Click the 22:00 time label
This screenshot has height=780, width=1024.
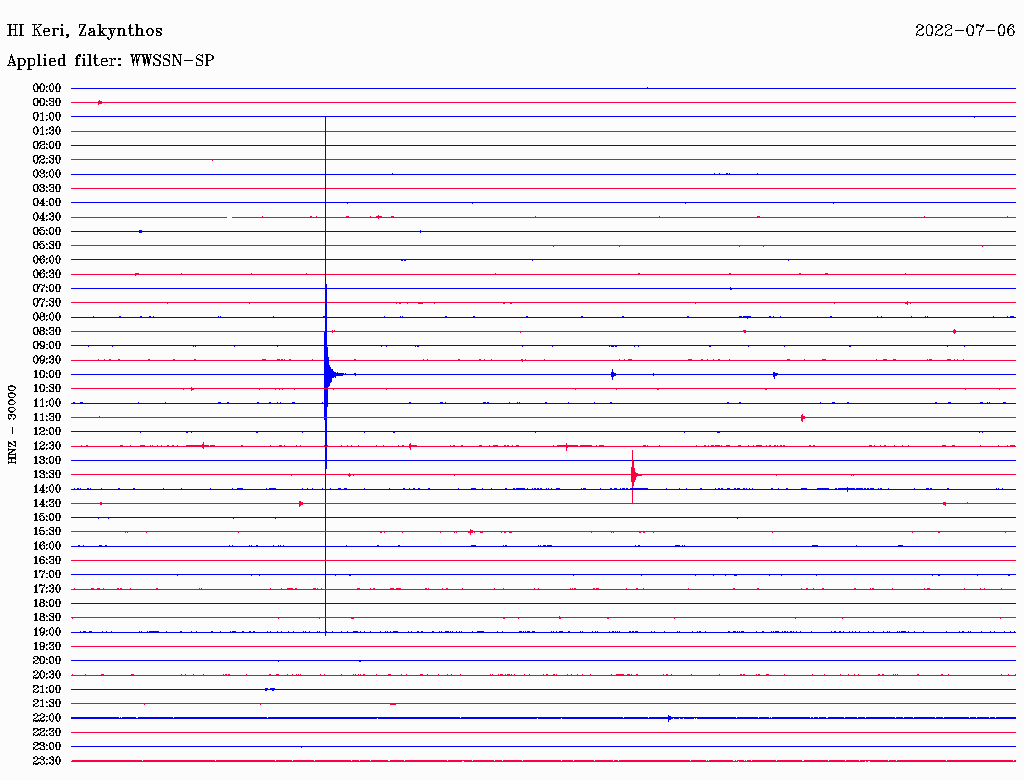tap(47, 718)
